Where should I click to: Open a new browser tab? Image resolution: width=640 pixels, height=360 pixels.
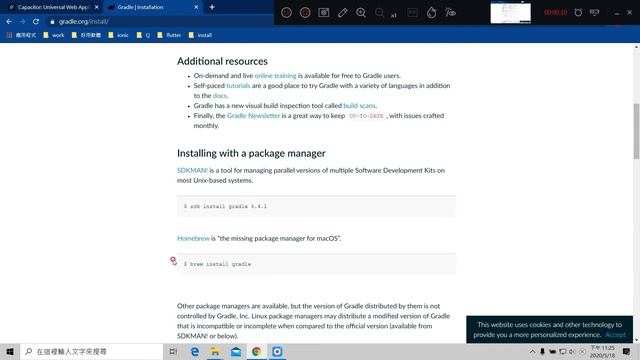point(212,7)
